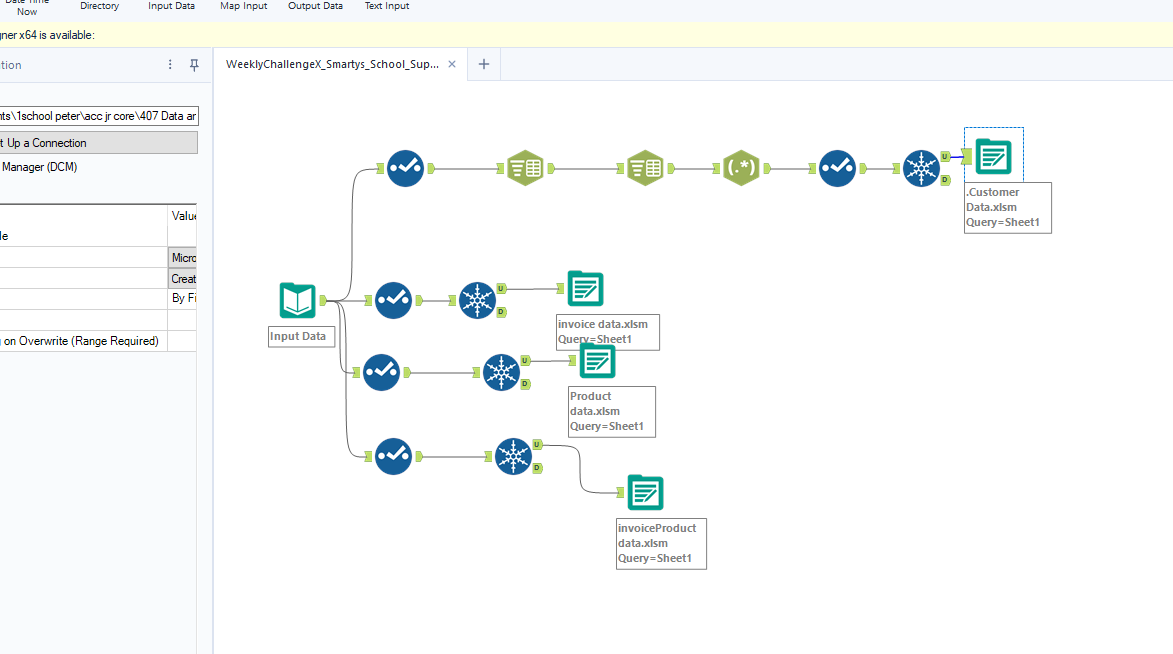Image resolution: width=1173 pixels, height=654 pixels.
Task: Switch to the WeeklyChallengeX_Smartys_School workflow tab
Action: (331, 64)
